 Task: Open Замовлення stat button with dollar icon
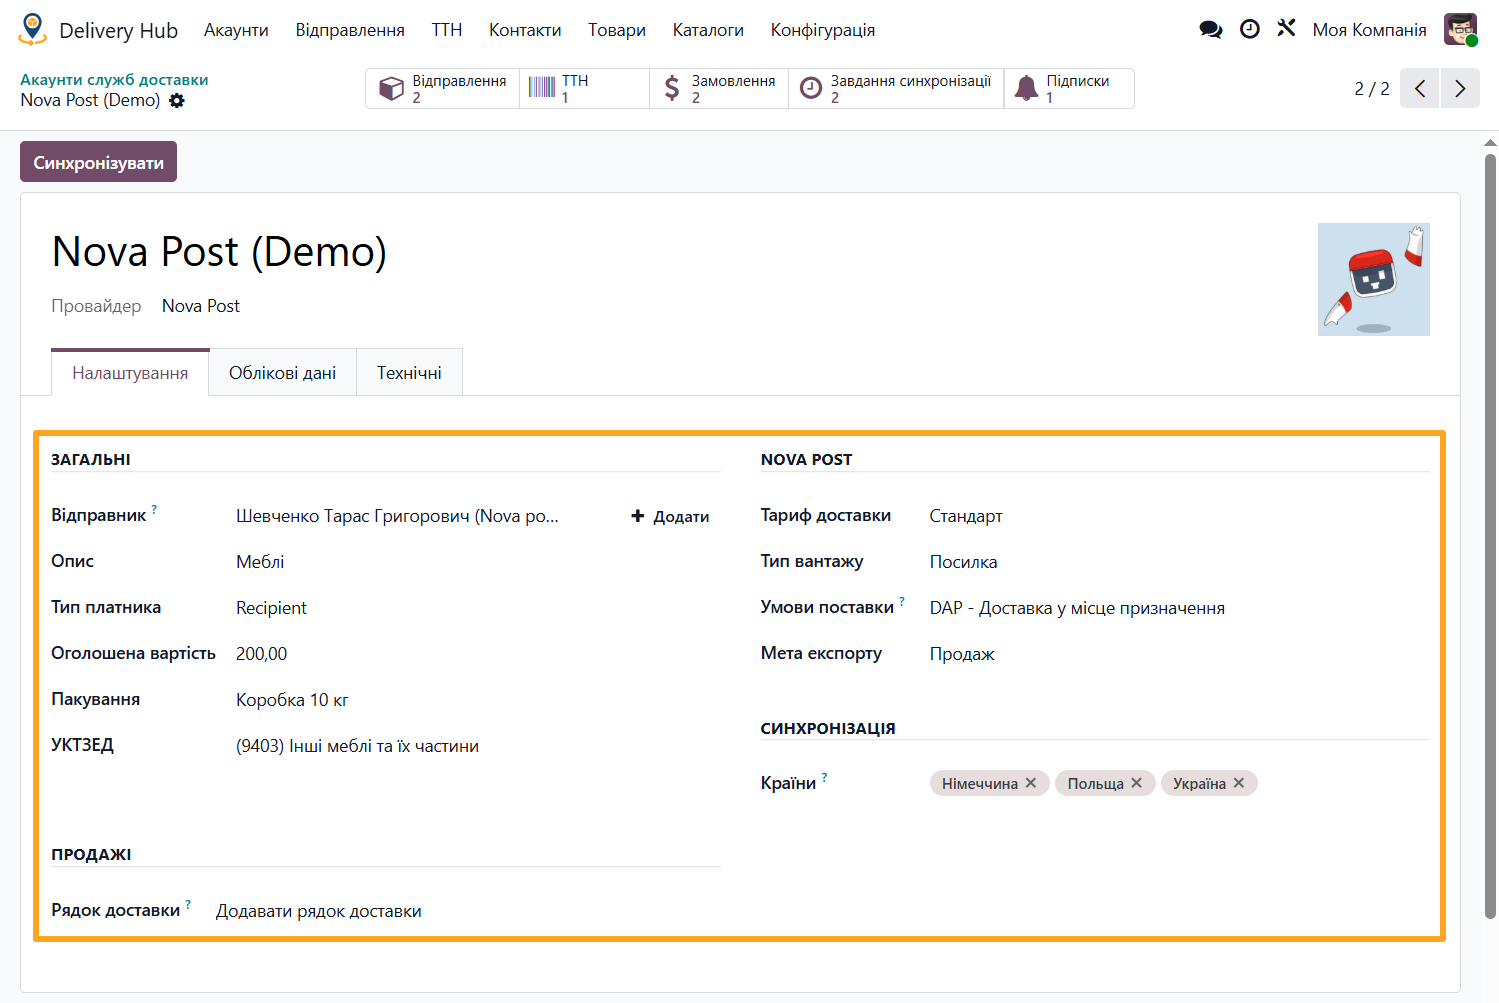[x=719, y=88]
